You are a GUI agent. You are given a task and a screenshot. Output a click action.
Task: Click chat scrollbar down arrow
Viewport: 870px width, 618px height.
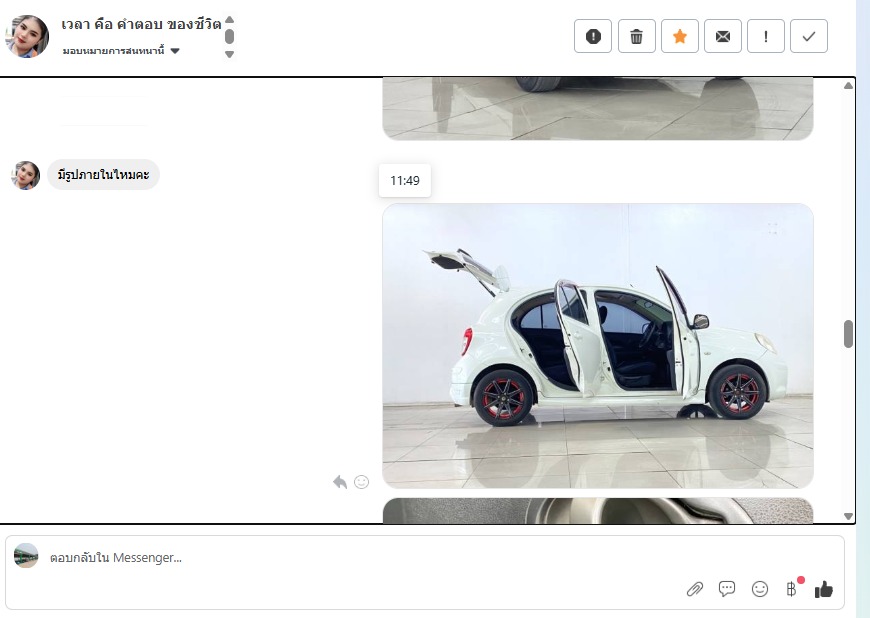[848, 516]
